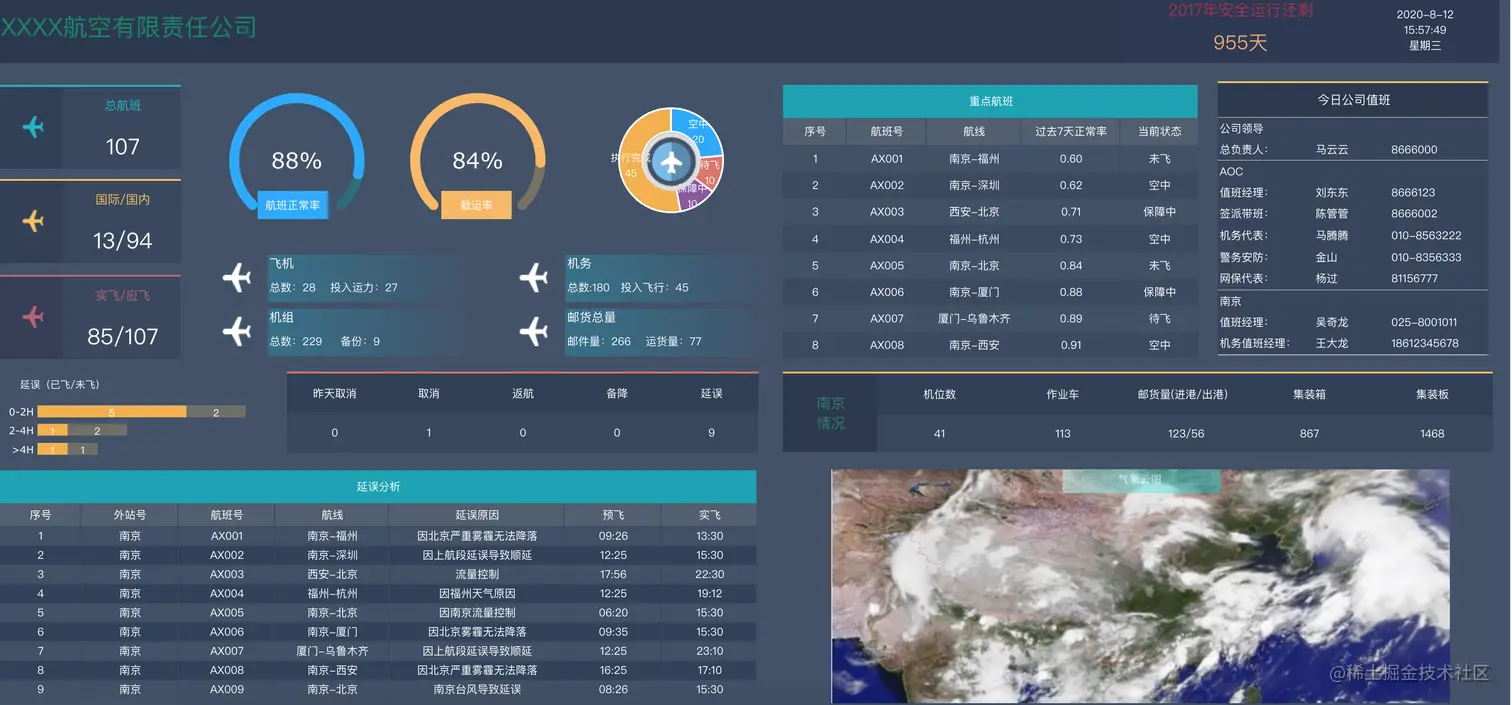Select the 南京情况 panel label
Viewport: 1512px width, 705px height.
[x=830, y=414]
